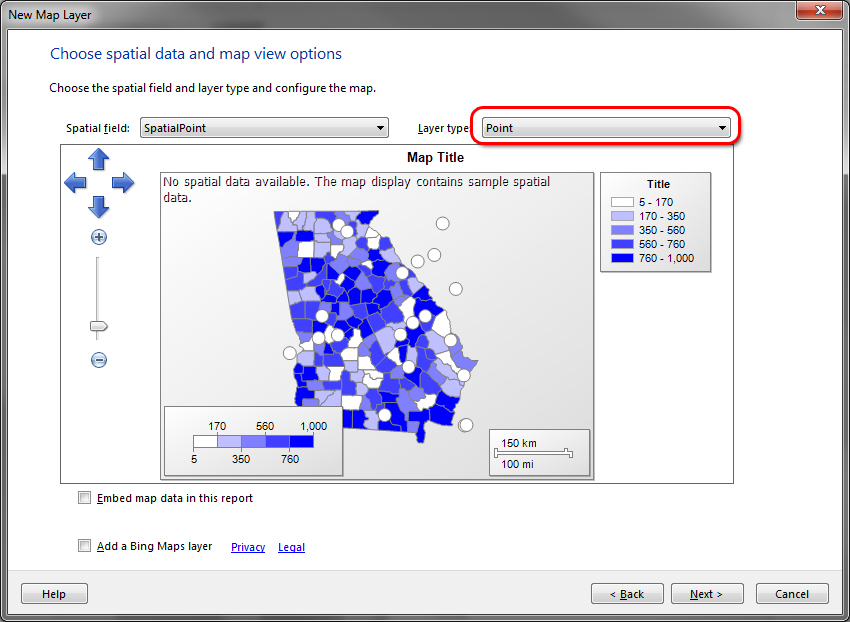Open the Privacy link

point(248,547)
